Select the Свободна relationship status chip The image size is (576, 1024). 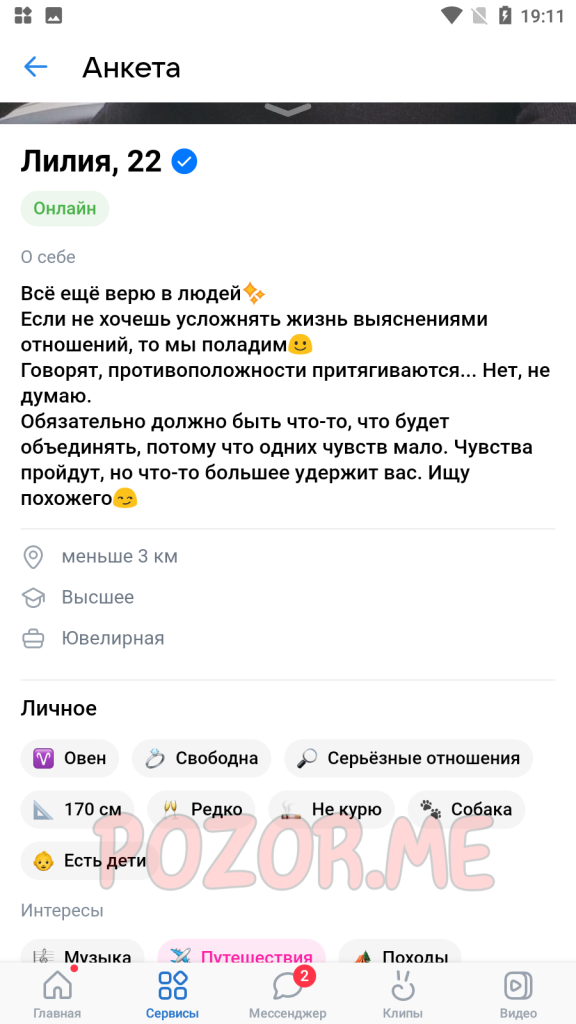201,758
